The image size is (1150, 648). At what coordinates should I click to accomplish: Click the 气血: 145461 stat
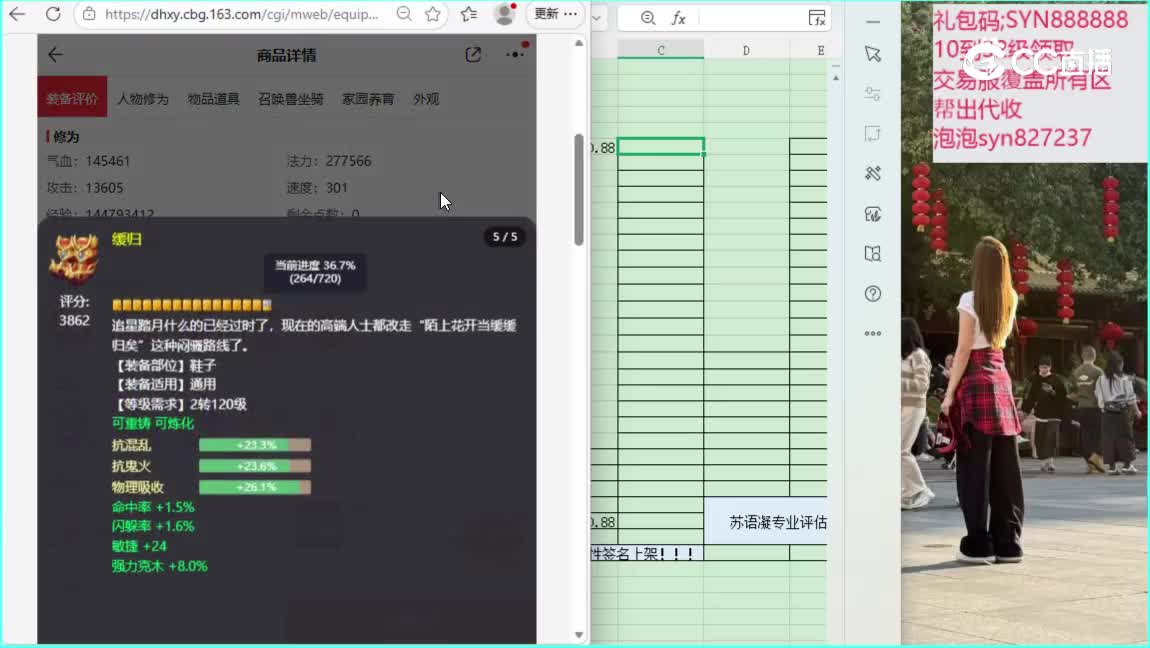(88, 161)
